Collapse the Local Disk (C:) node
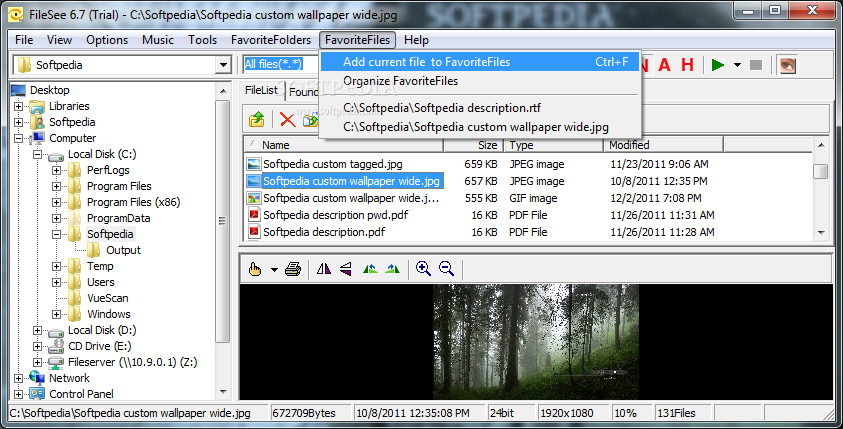Image resolution: width=843 pixels, height=429 pixels. coord(37,154)
